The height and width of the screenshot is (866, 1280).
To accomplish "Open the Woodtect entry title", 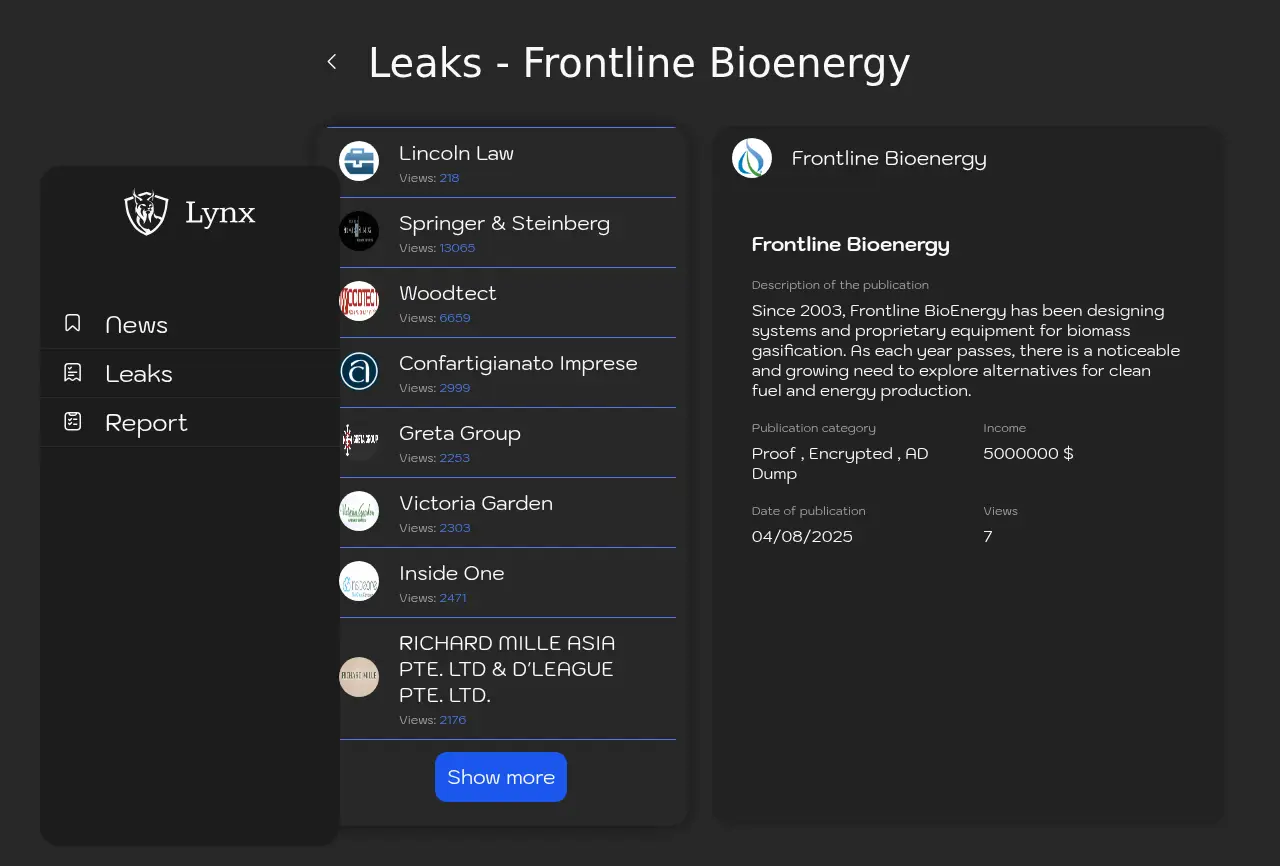I will click(x=447, y=293).
